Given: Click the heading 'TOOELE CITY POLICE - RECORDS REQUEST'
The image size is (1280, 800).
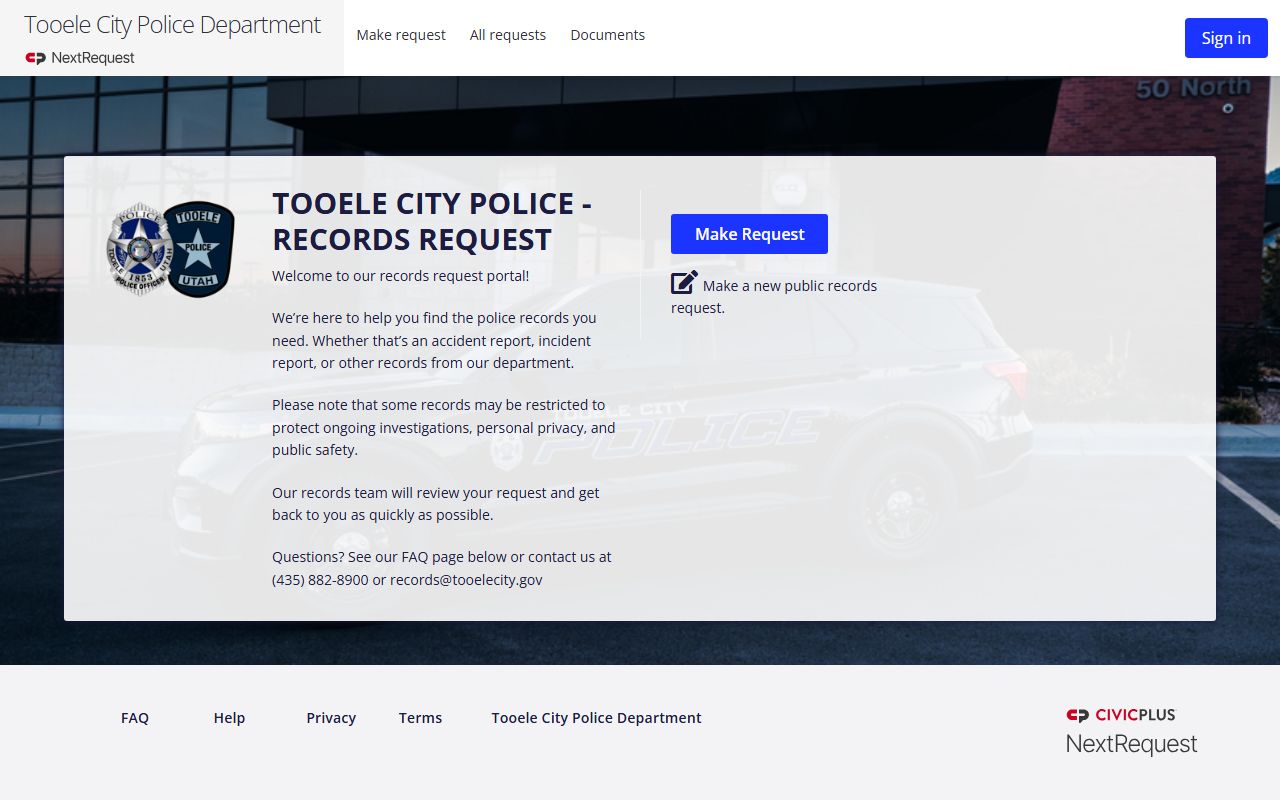Looking at the screenshot, I should 432,221.
